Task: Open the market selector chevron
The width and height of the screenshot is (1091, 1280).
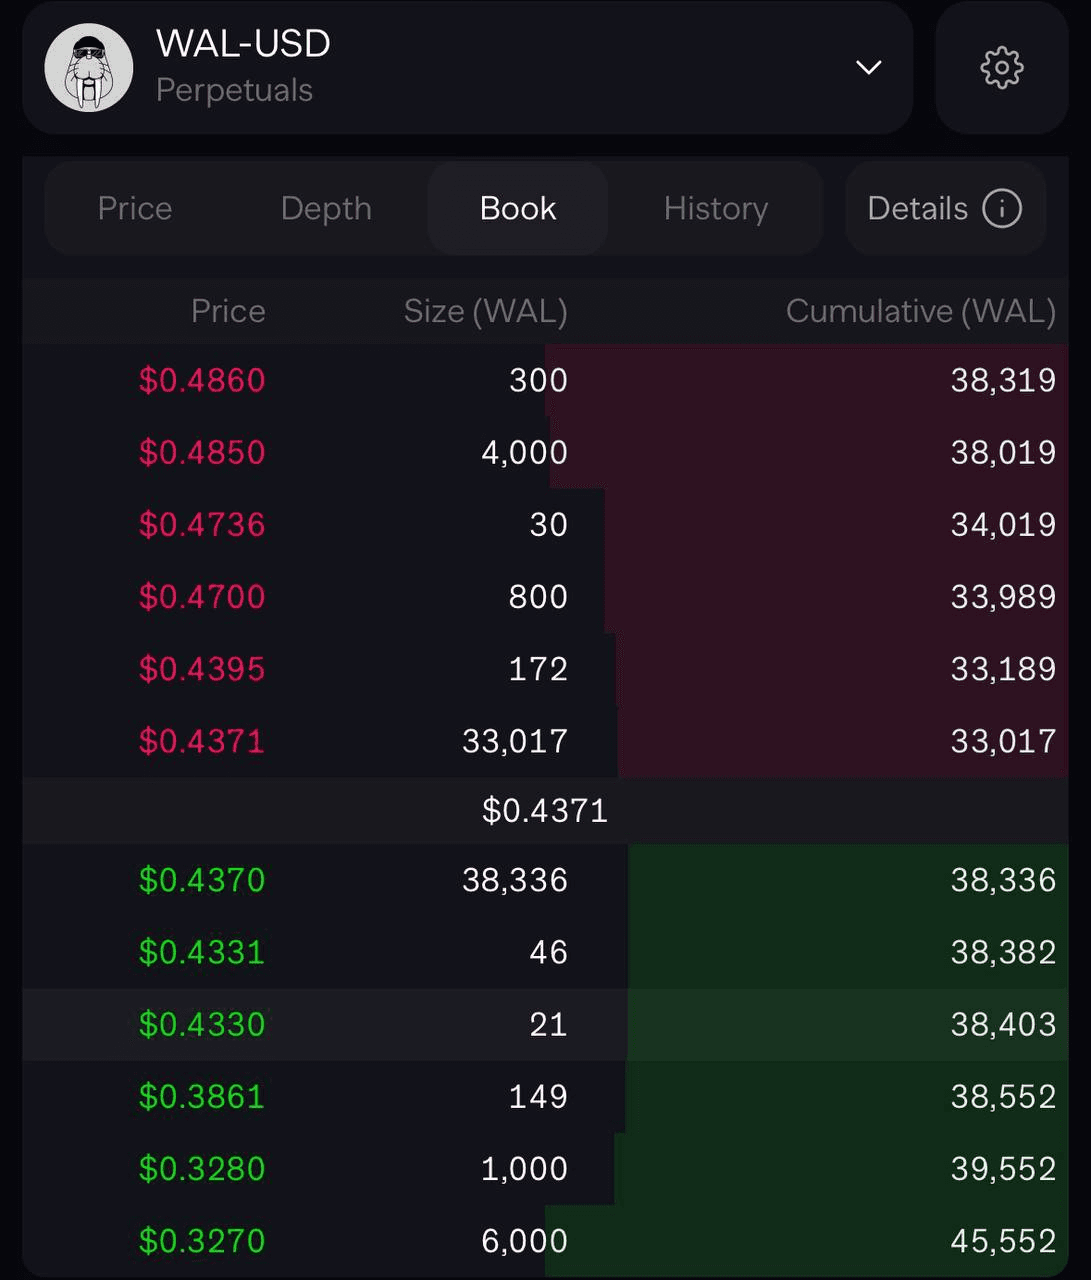Action: click(x=869, y=68)
